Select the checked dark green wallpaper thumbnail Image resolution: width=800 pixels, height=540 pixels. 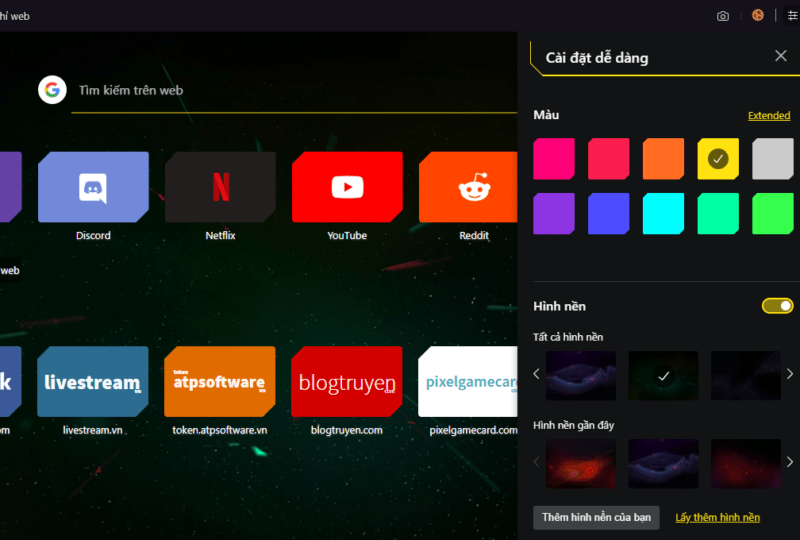pyautogui.click(x=663, y=376)
